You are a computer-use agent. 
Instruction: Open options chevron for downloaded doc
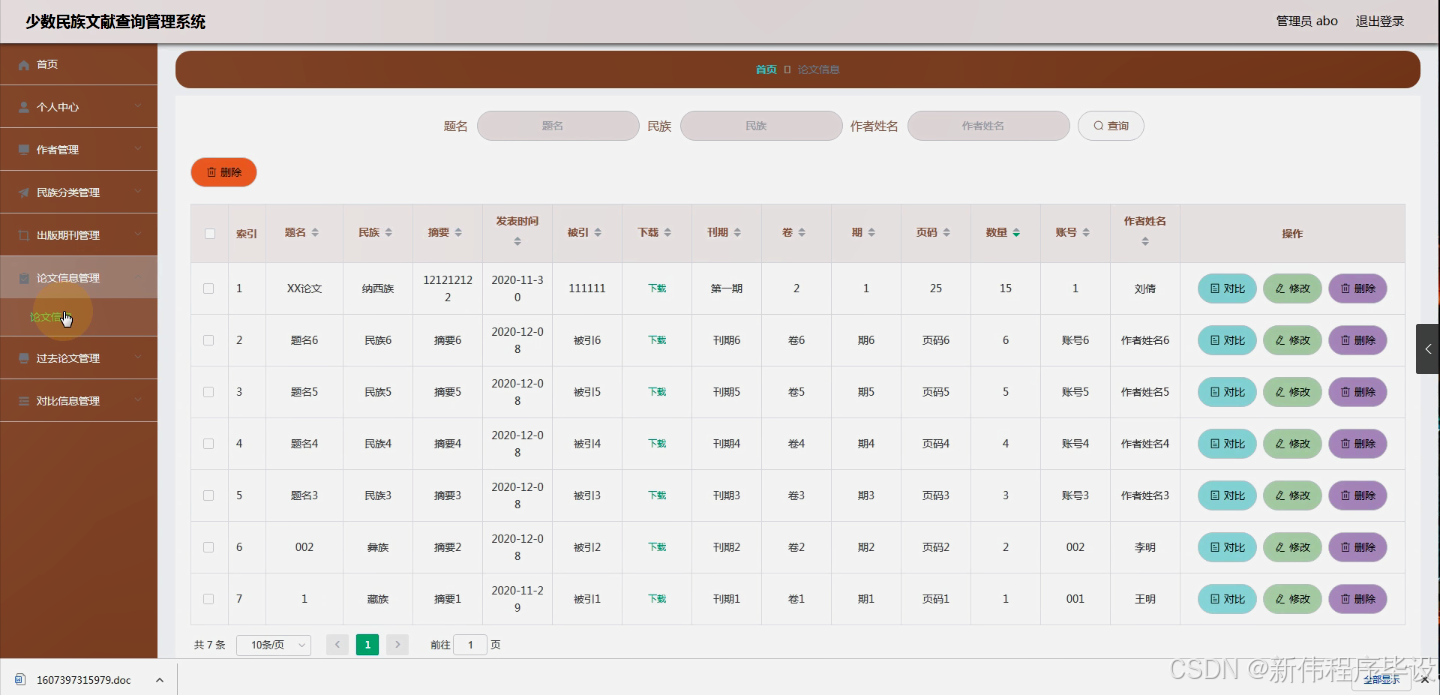pyautogui.click(x=159, y=680)
